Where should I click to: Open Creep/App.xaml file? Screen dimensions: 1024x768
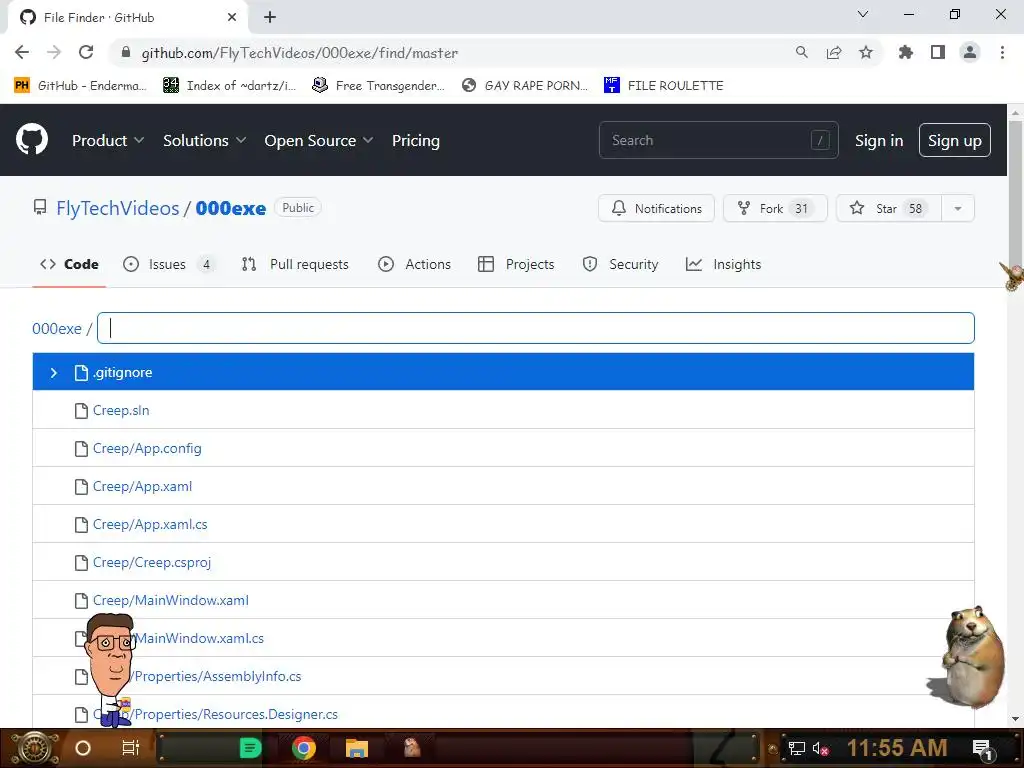142,486
